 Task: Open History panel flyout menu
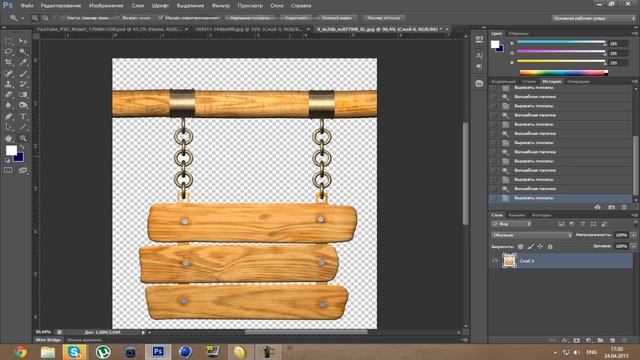coord(636,81)
